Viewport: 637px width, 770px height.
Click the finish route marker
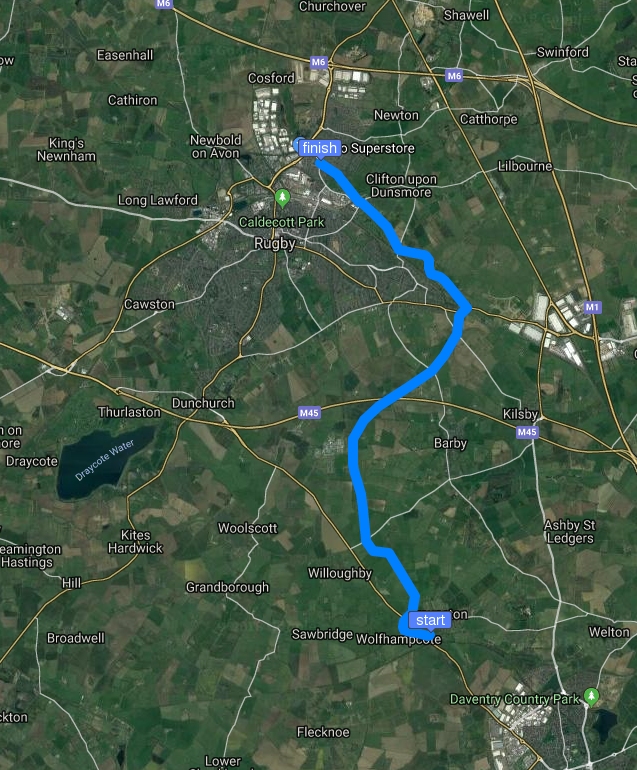tap(319, 148)
